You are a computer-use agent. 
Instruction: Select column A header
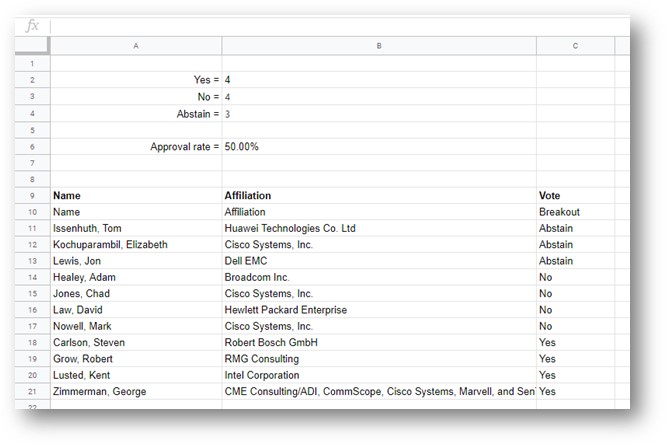pyautogui.click(x=136, y=46)
